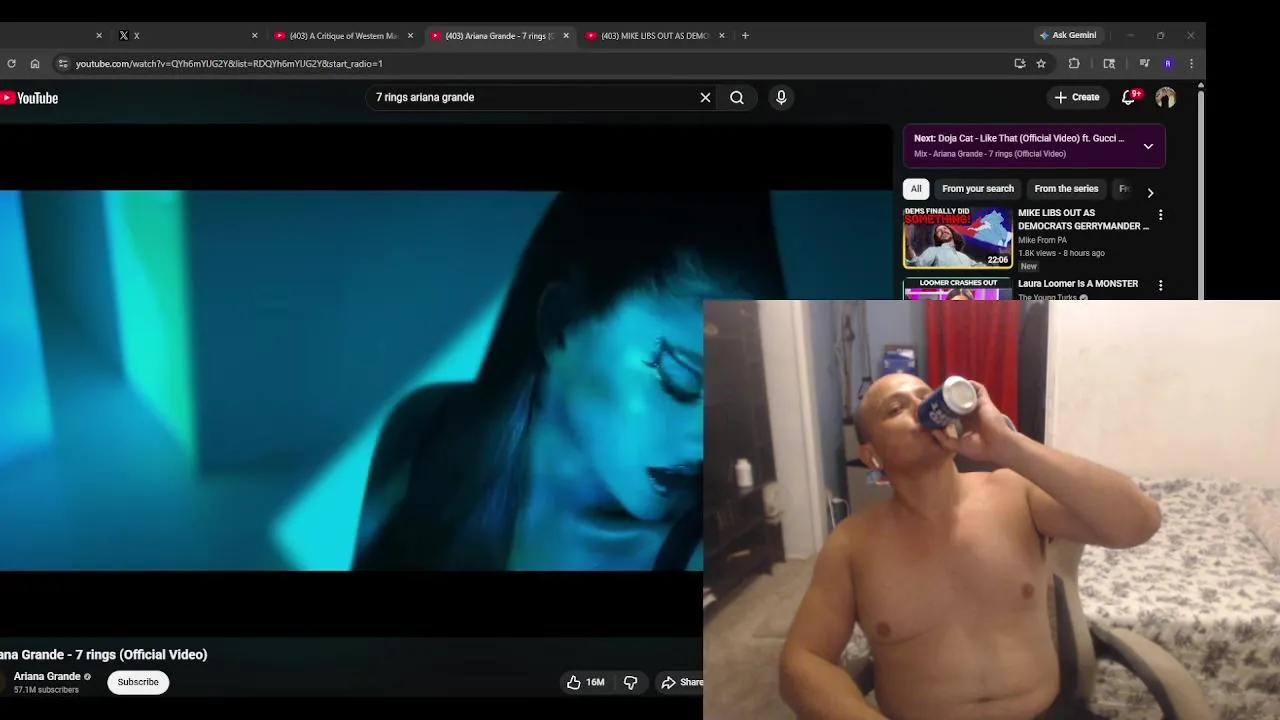The image size is (1280, 720).
Task: Open the Chrome profile icon
Action: click(x=1167, y=63)
